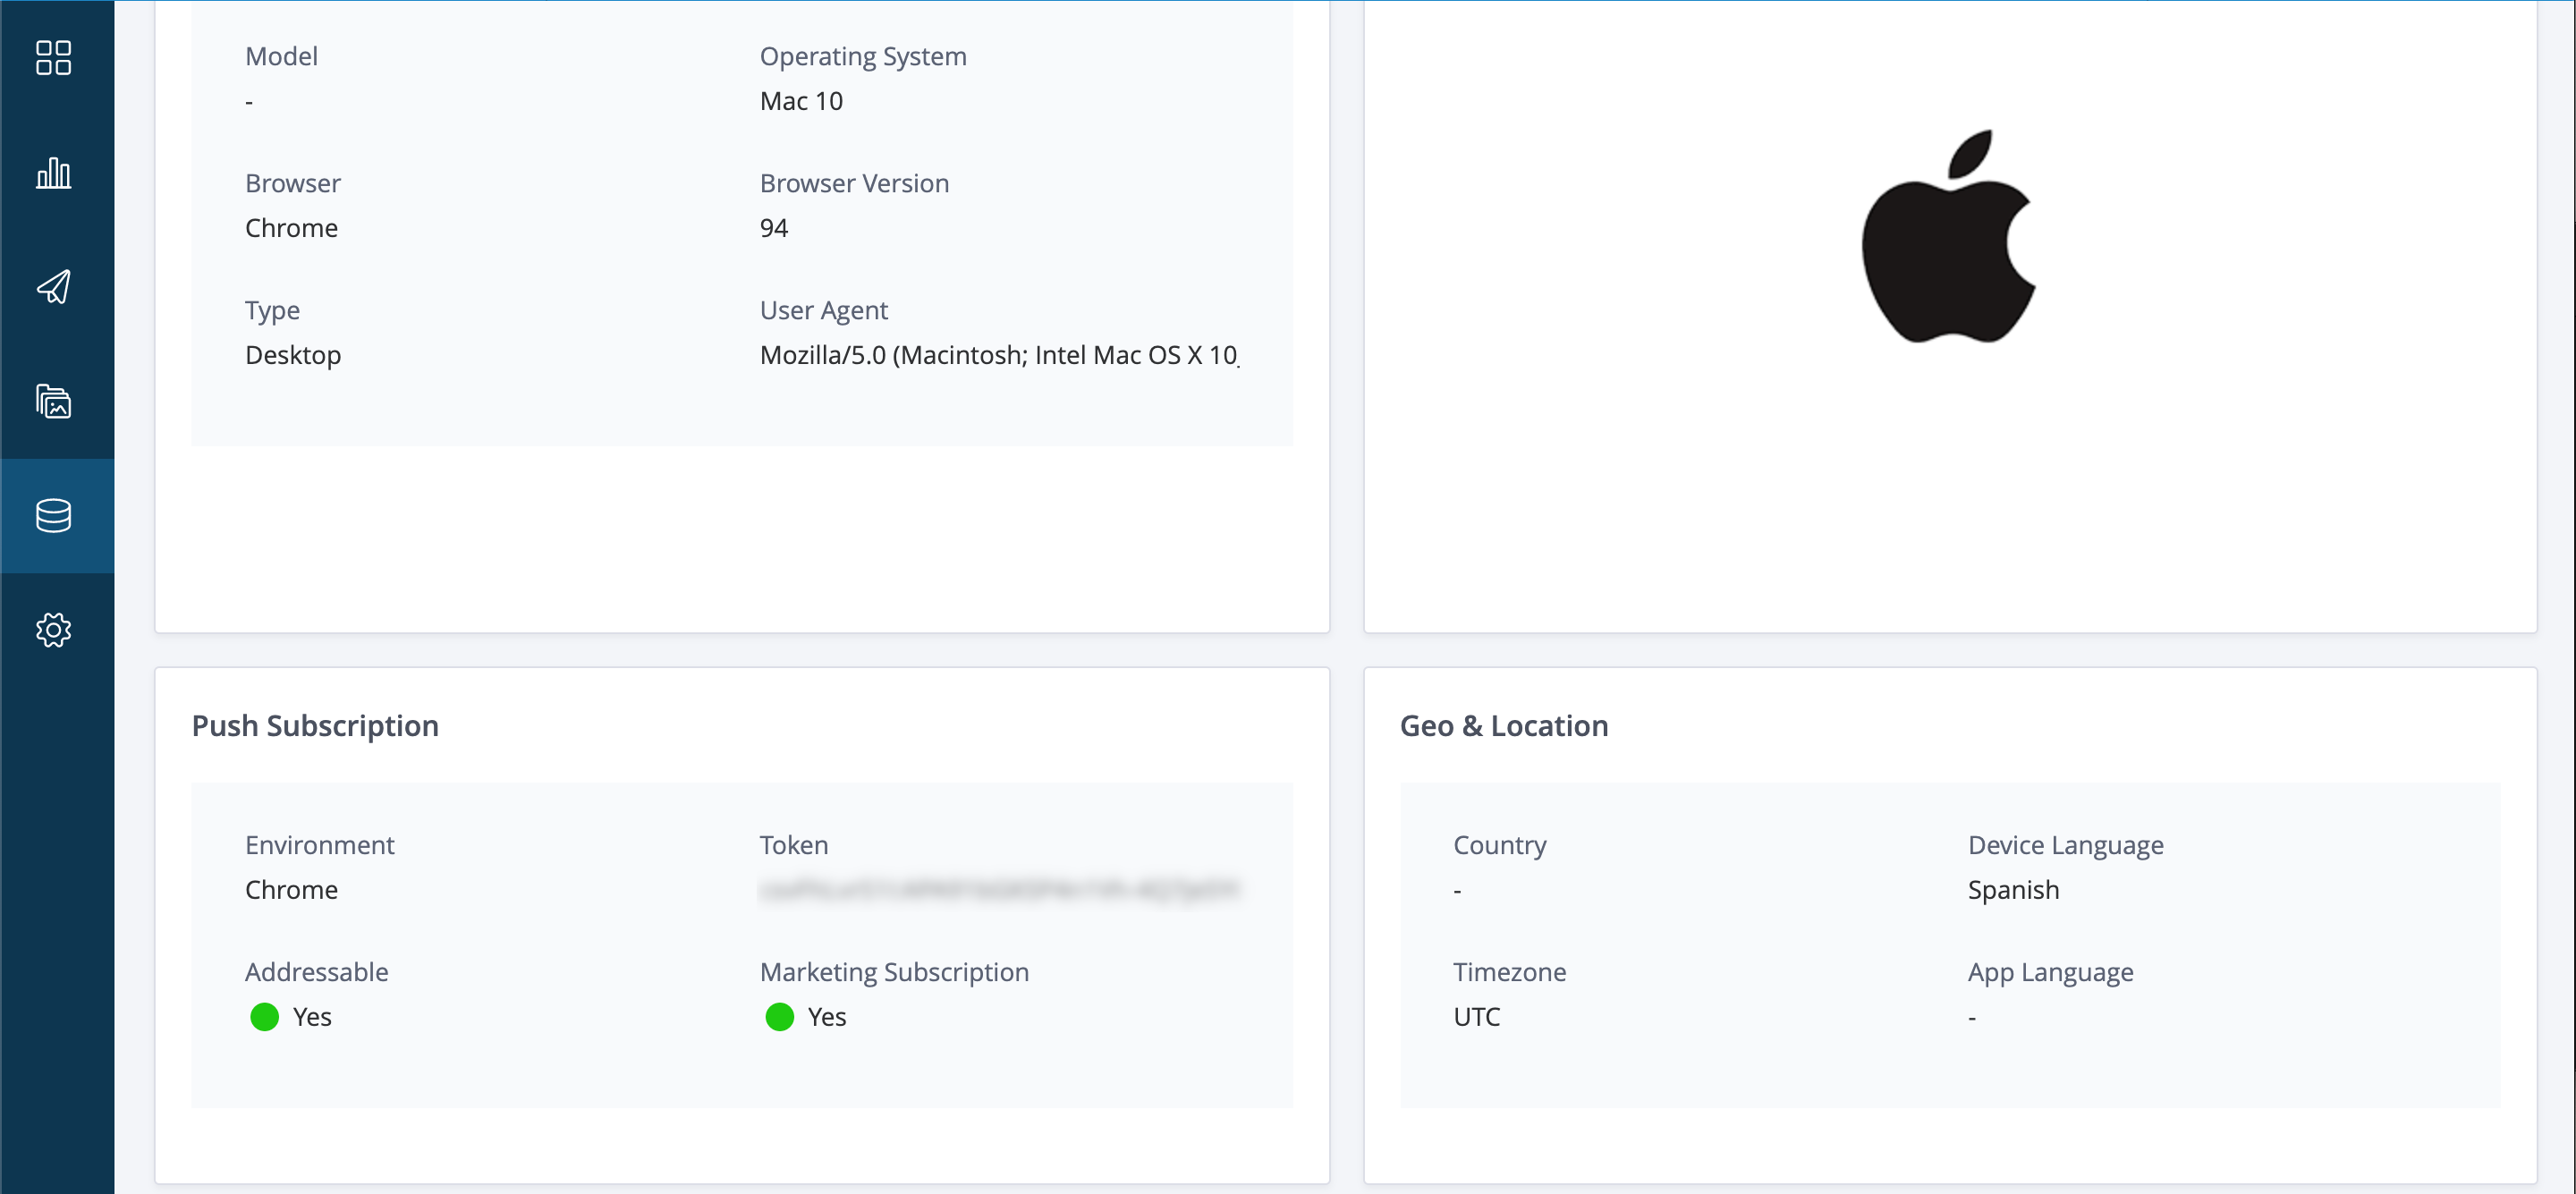Click the Geo & Location heading
Screen dimensions: 2576x1194
(1503, 726)
